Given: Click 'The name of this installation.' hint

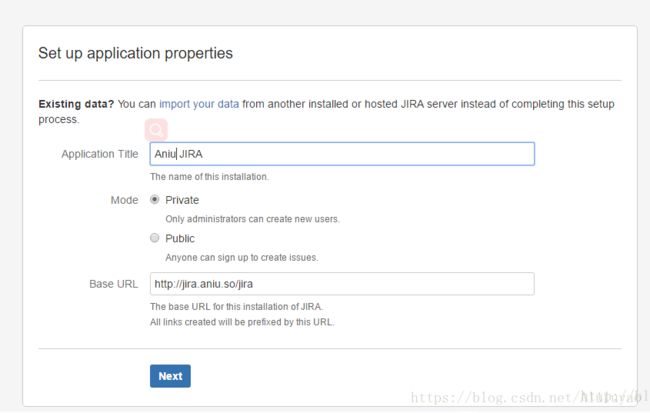Looking at the screenshot, I should click(209, 177).
